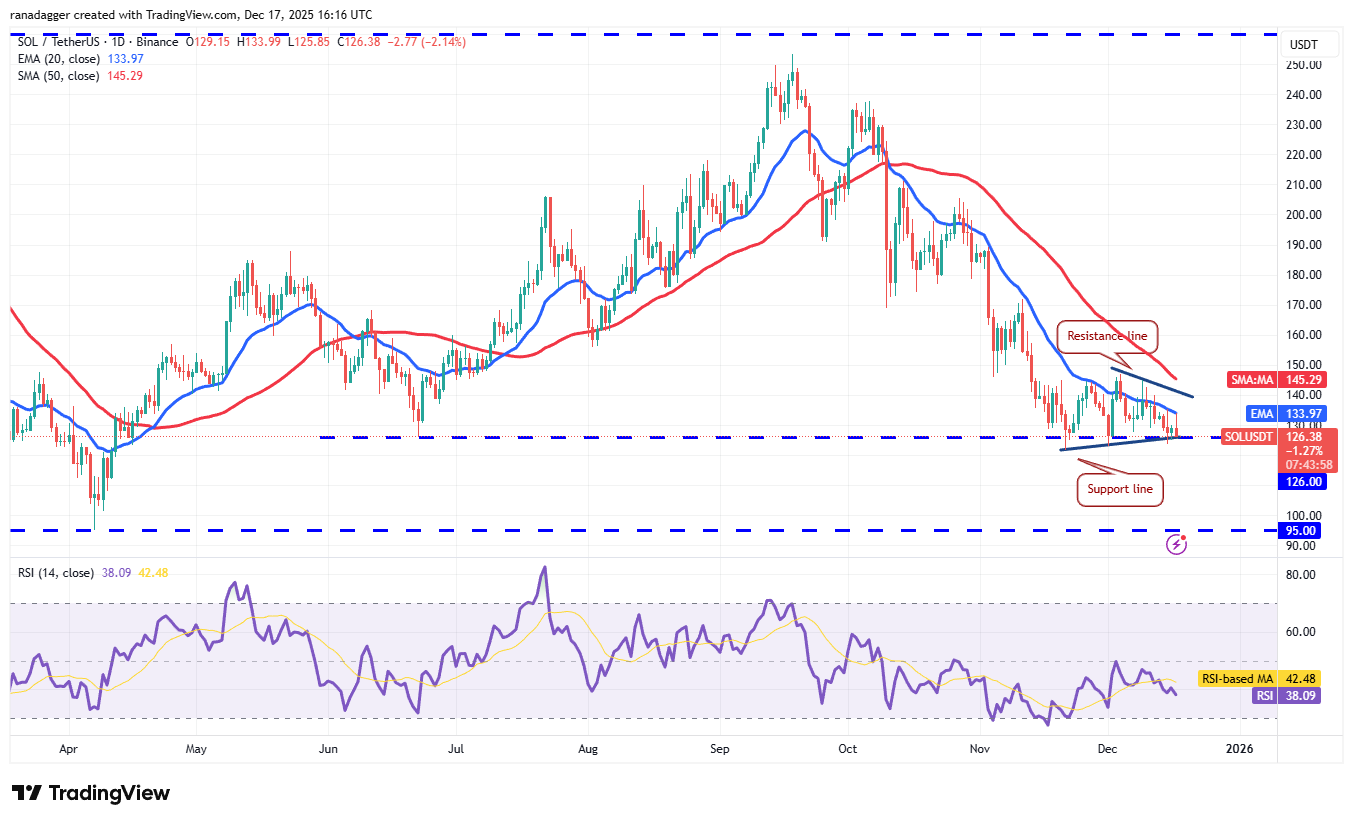1353x823 pixels.
Task: Click the blue 95.00 price level tag
Action: [1299, 531]
